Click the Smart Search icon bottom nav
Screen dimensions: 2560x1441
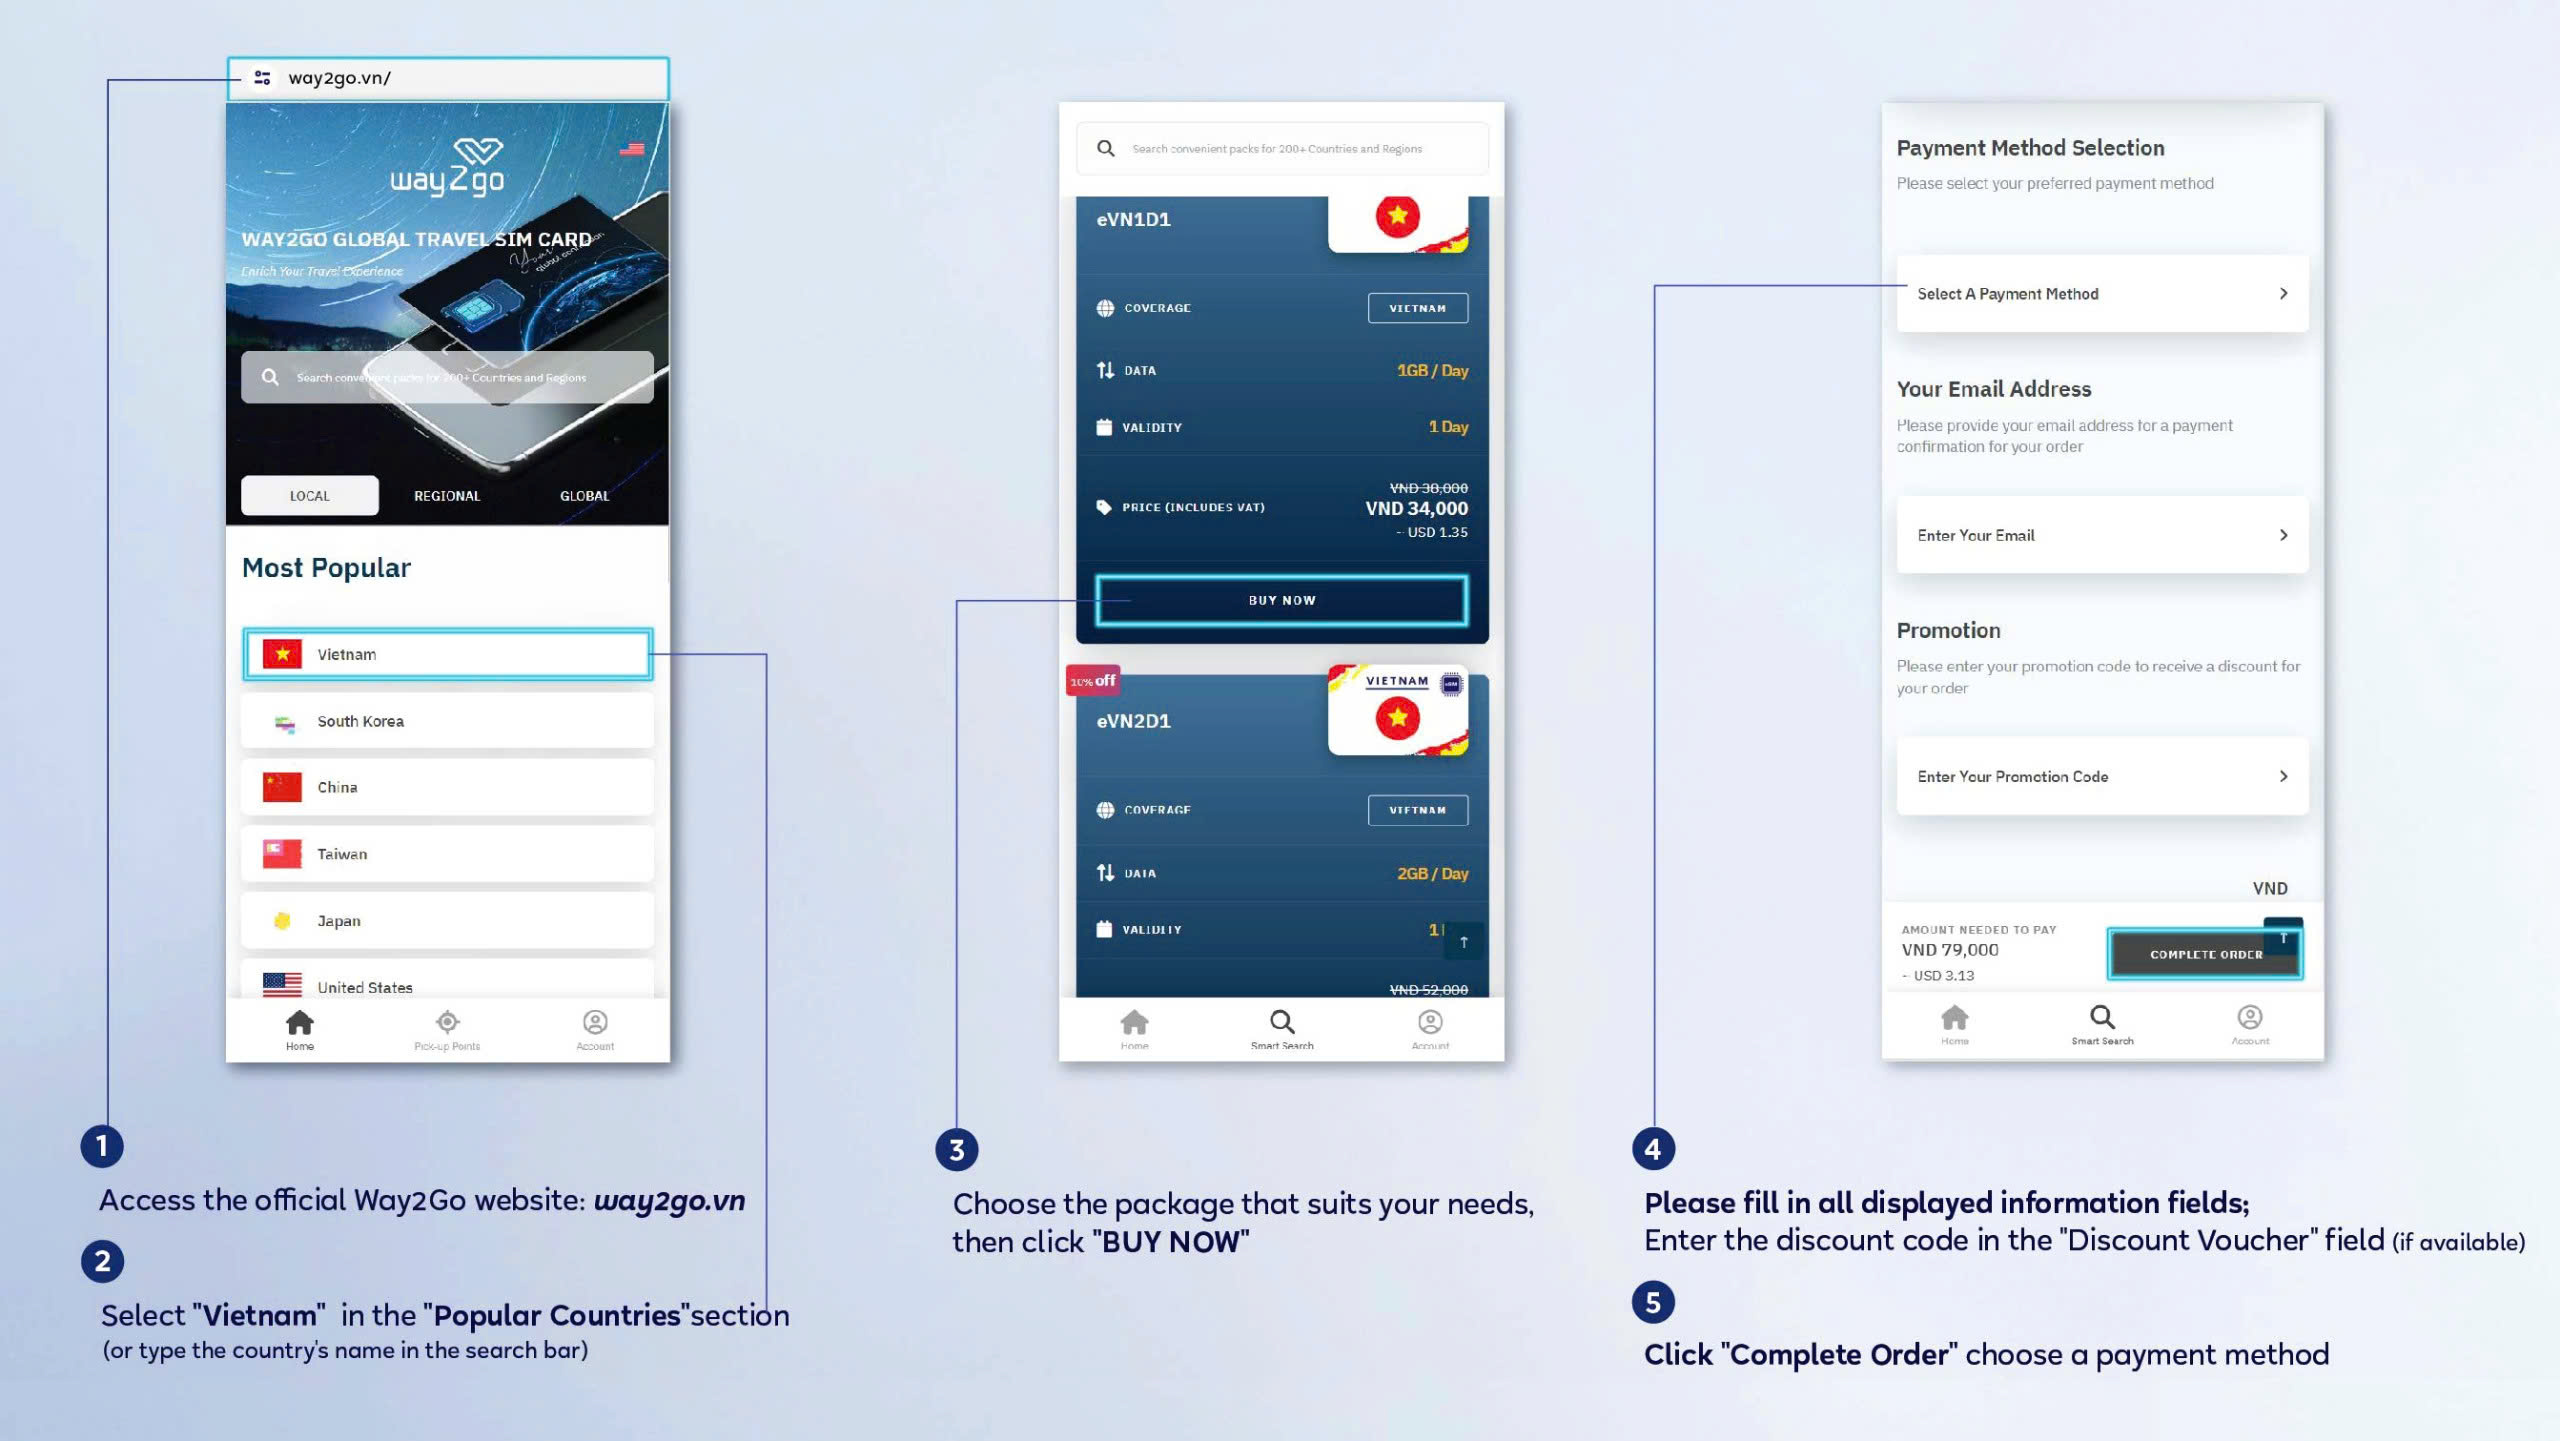click(1278, 1023)
